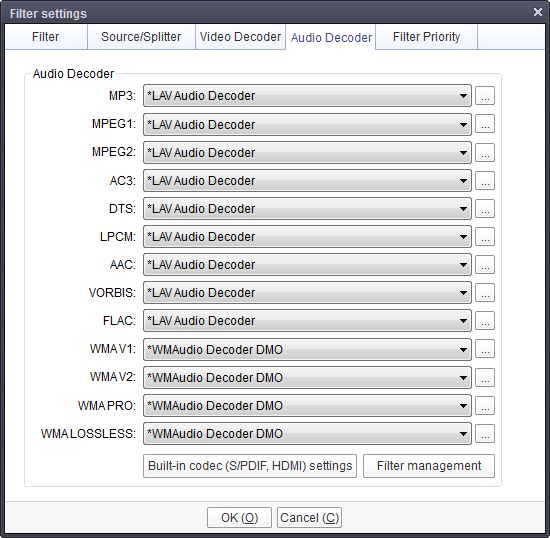Expand the DTS decoder dropdown
The height and width of the screenshot is (538, 550).
tap(307, 208)
